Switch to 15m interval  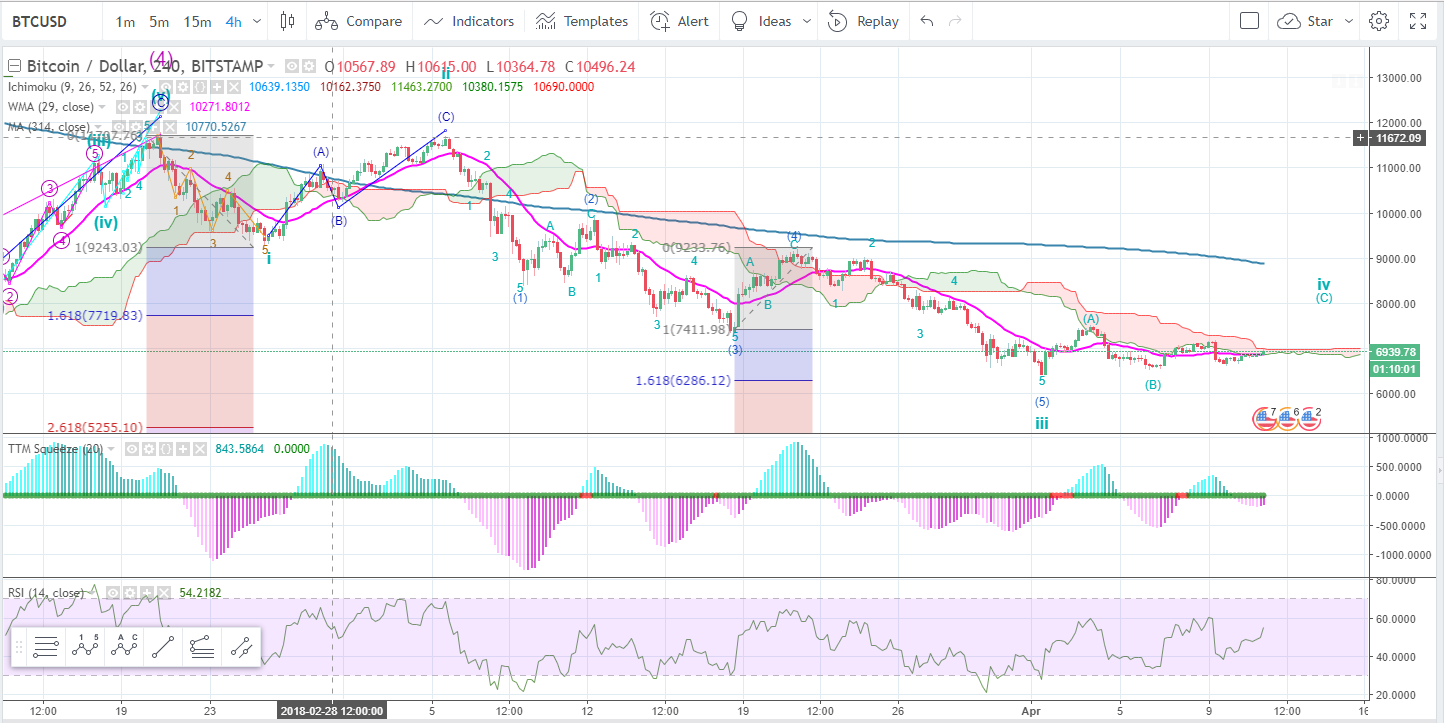click(197, 21)
